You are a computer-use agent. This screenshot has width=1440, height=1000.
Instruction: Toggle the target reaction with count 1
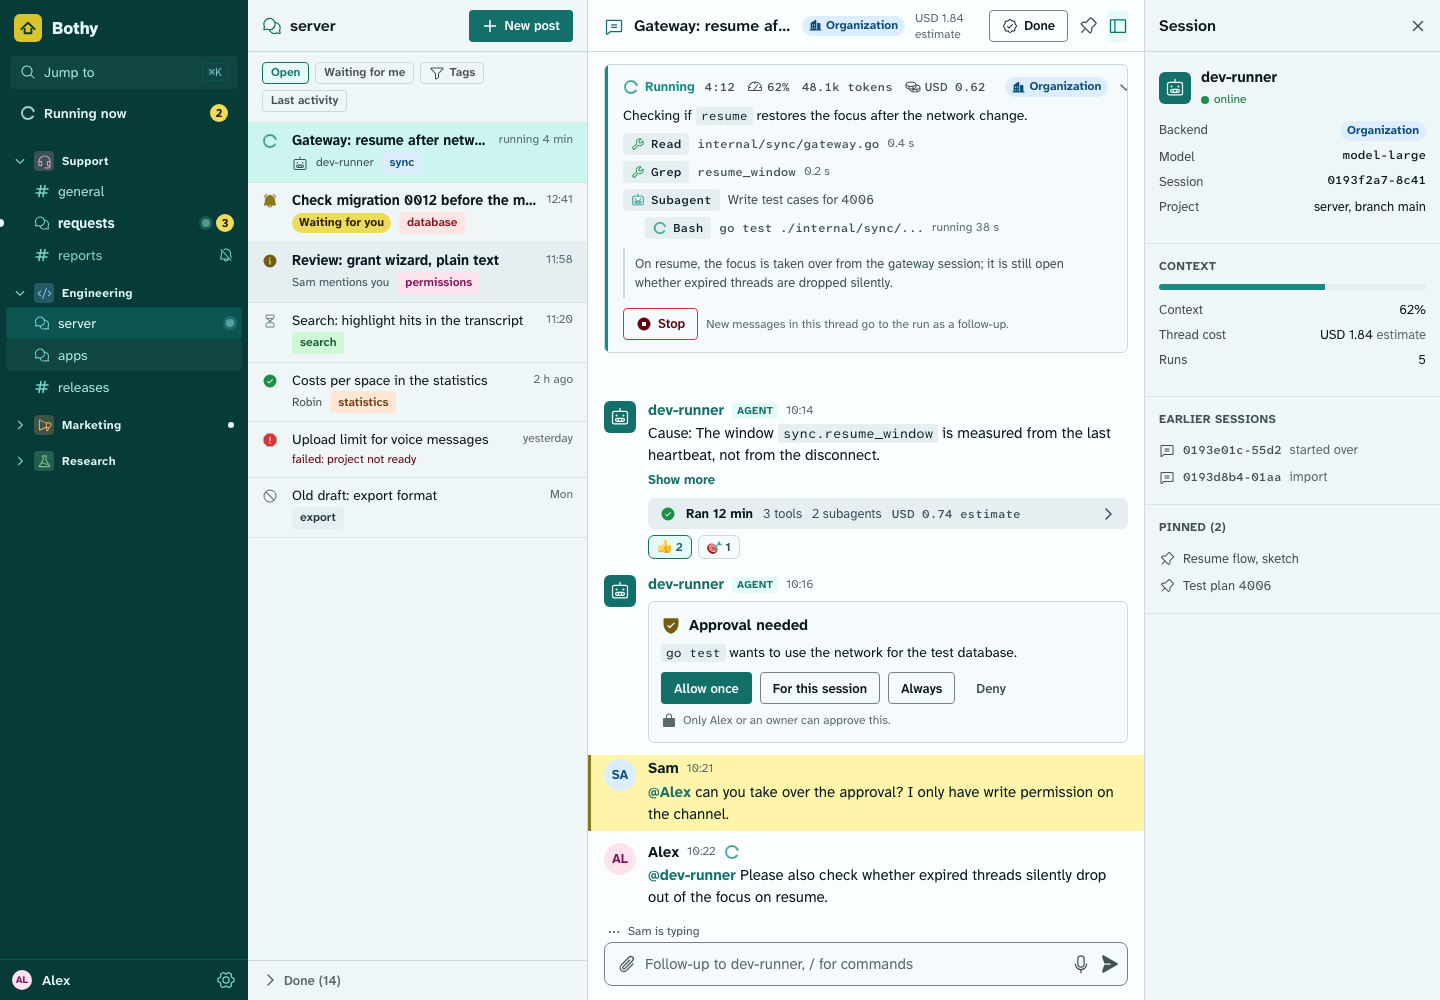click(x=719, y=547)
